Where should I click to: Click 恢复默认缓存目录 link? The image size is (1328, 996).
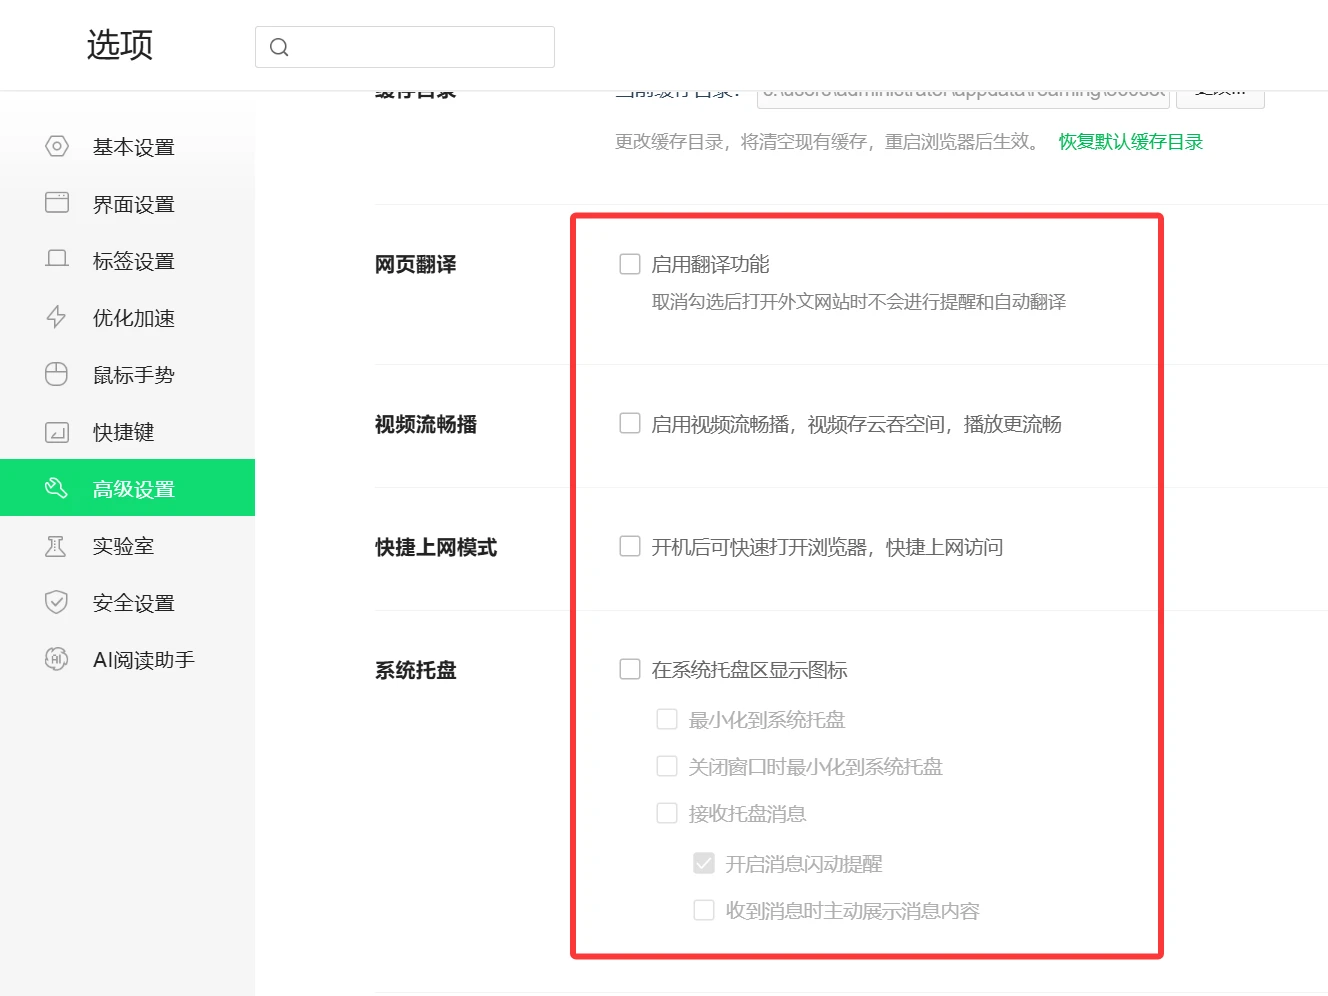tap(1130, 142)
